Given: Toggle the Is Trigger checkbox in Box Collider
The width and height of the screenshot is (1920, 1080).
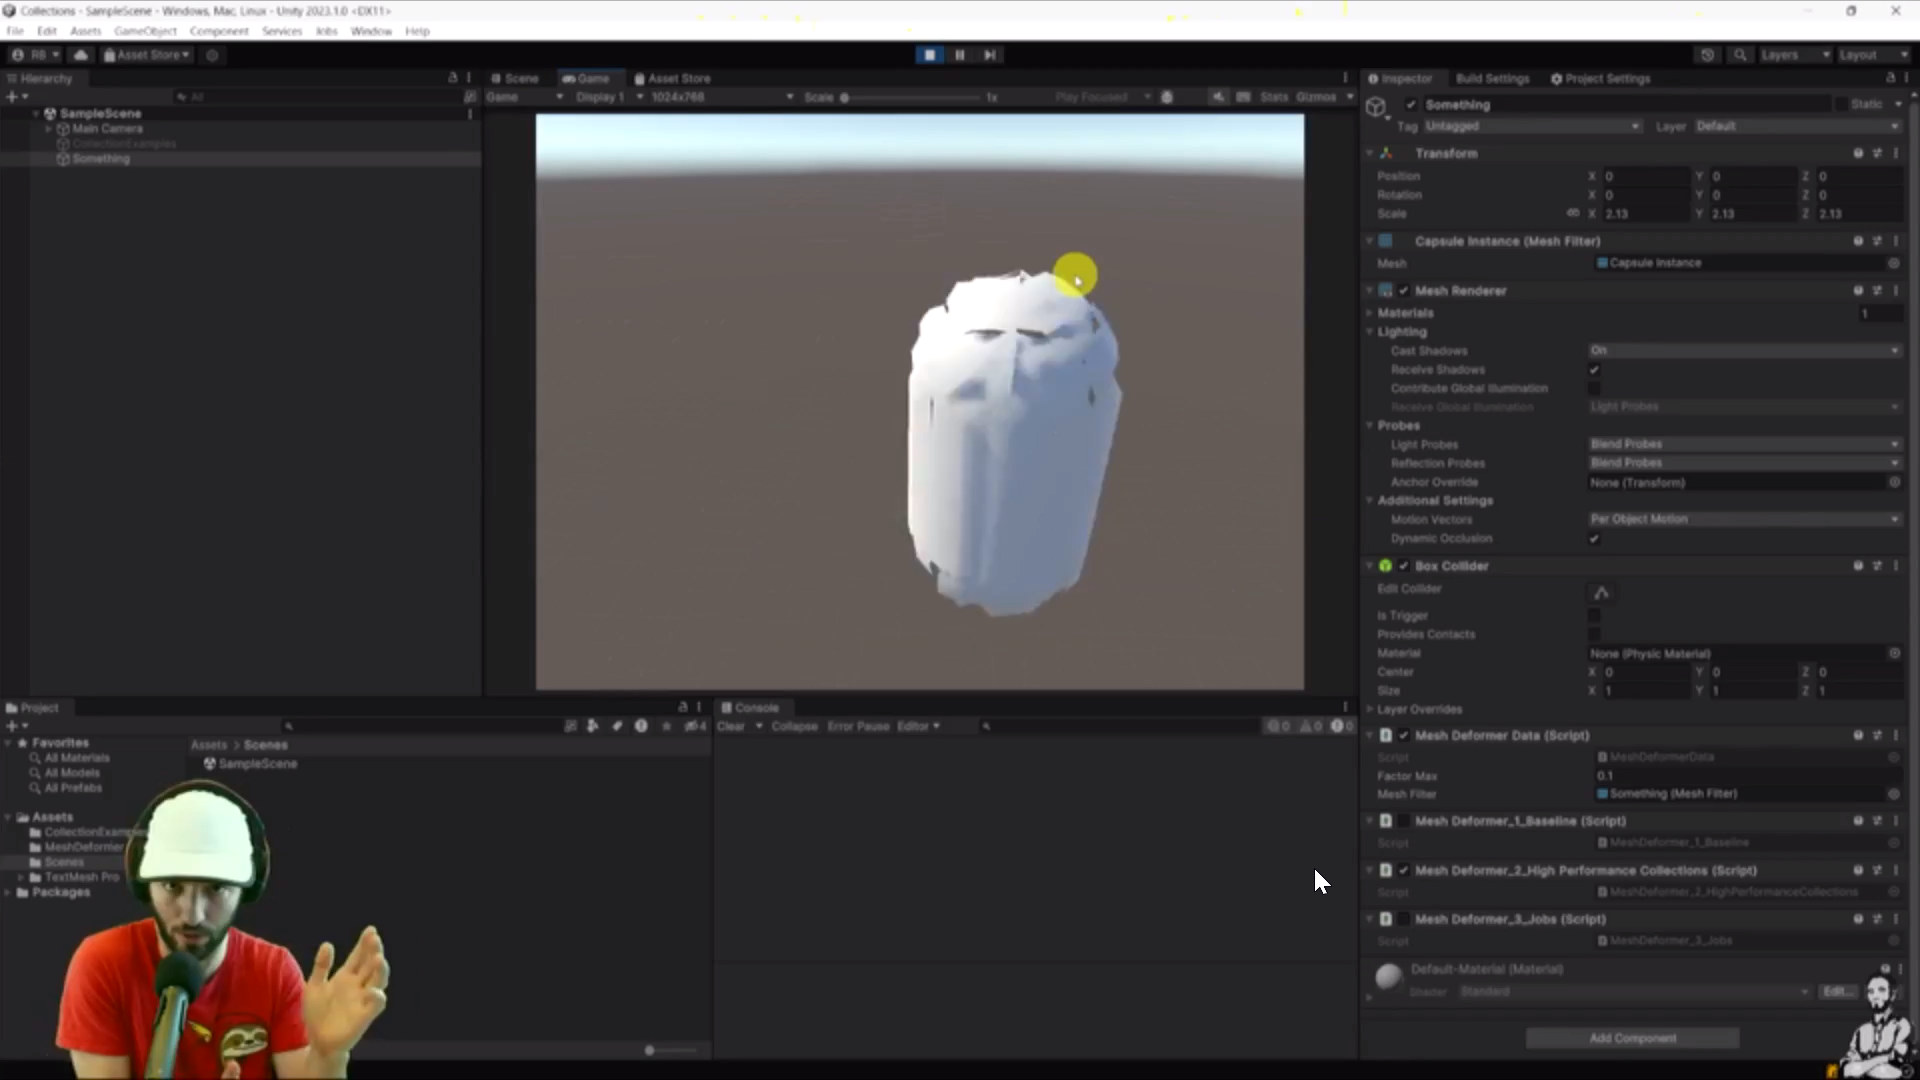Looking at the screenshot, I should tap(1594, 615).
